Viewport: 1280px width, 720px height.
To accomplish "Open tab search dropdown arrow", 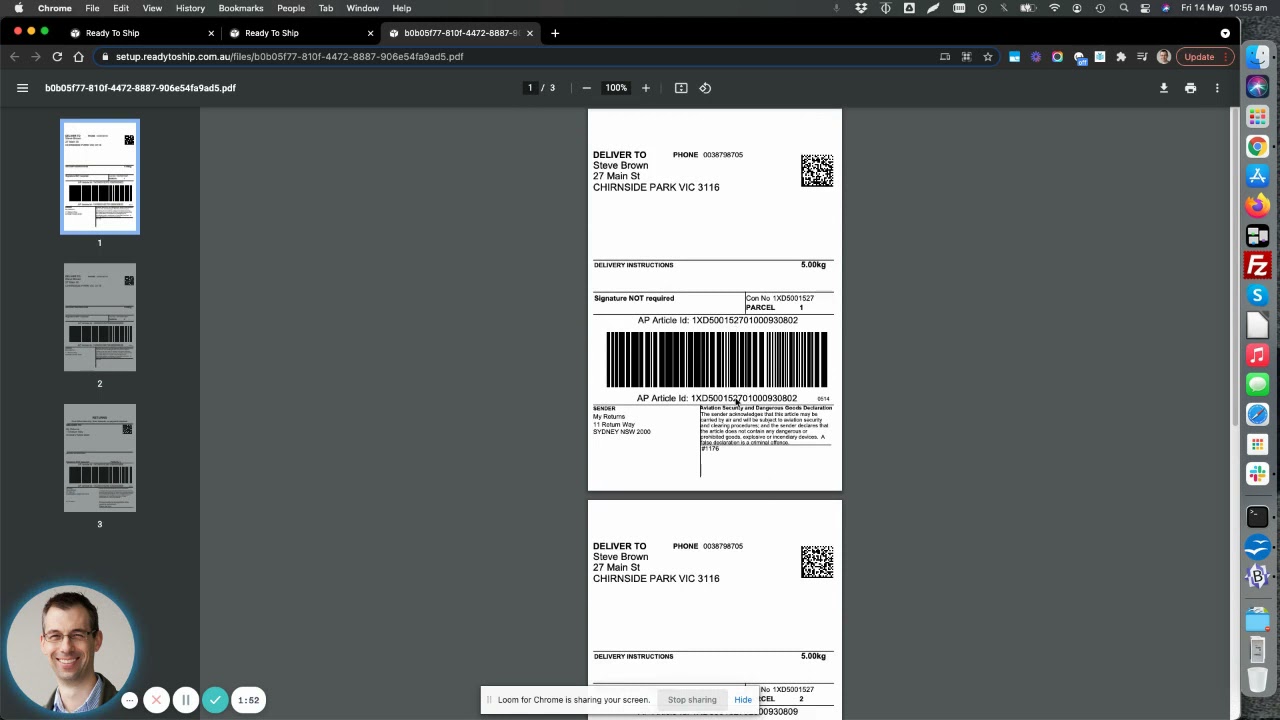I will [1225, 33].
